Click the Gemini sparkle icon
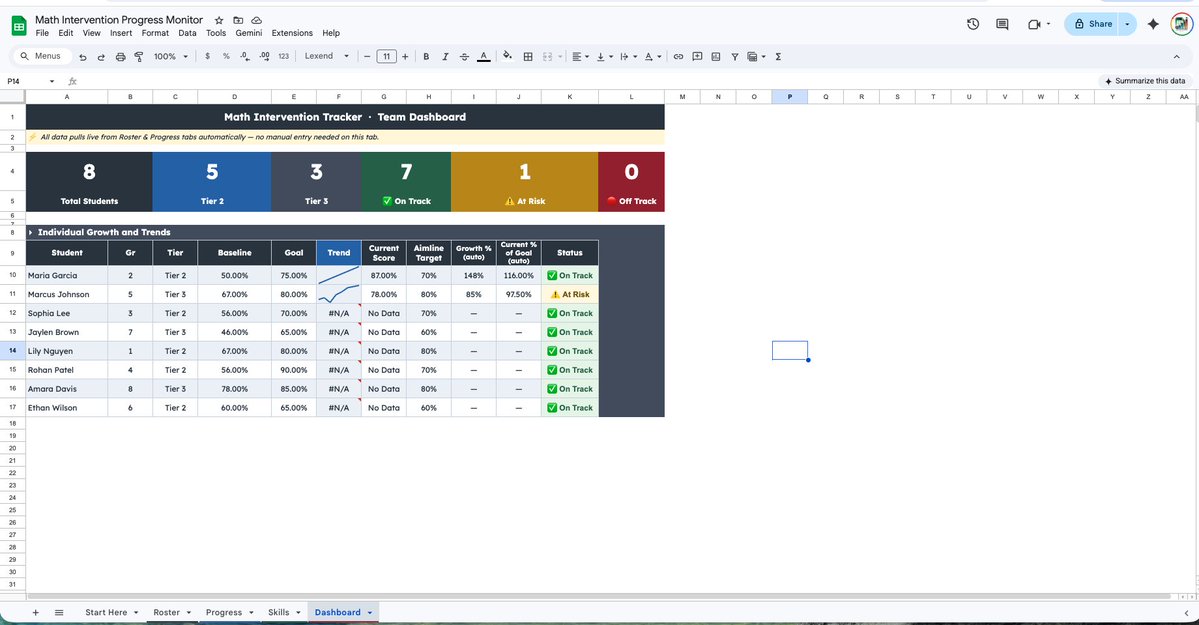This screenshot has width=1199, height=625. coord(1153,24)
